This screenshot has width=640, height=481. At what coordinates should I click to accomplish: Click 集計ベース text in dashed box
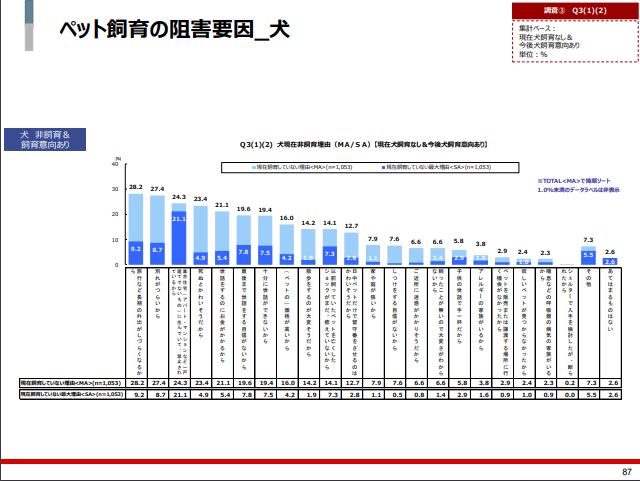pos(537,28)
